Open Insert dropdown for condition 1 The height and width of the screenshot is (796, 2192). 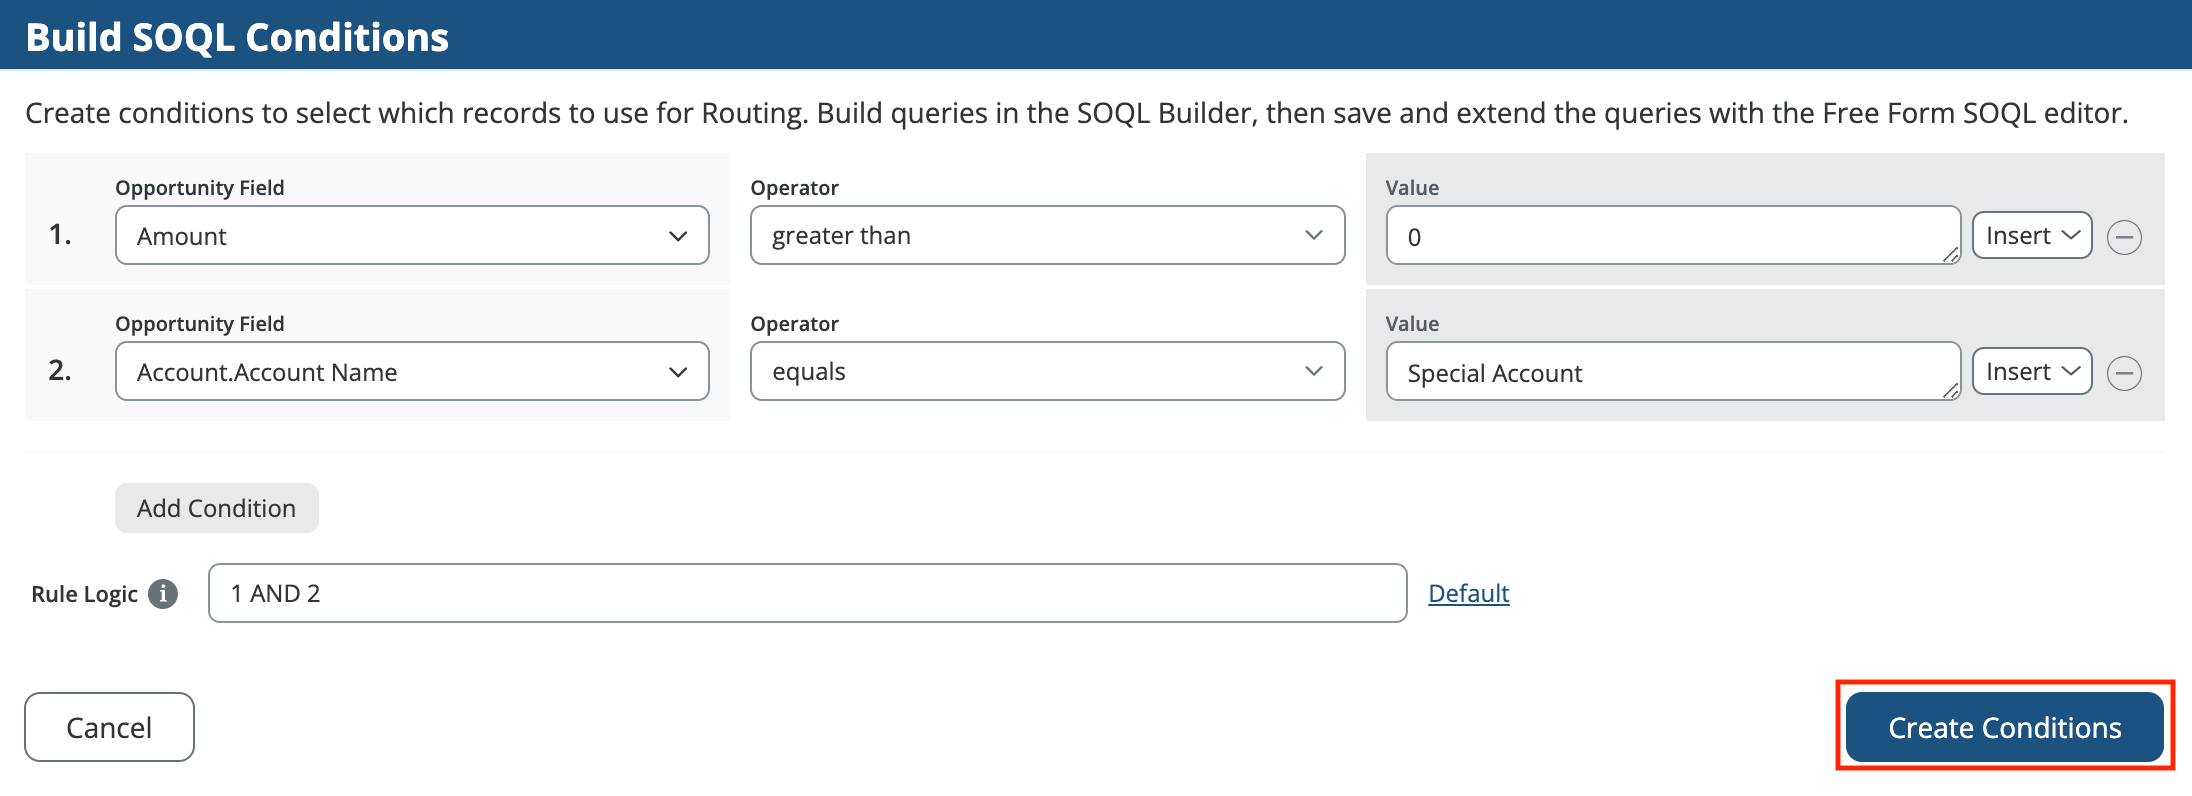(2031, 236)
